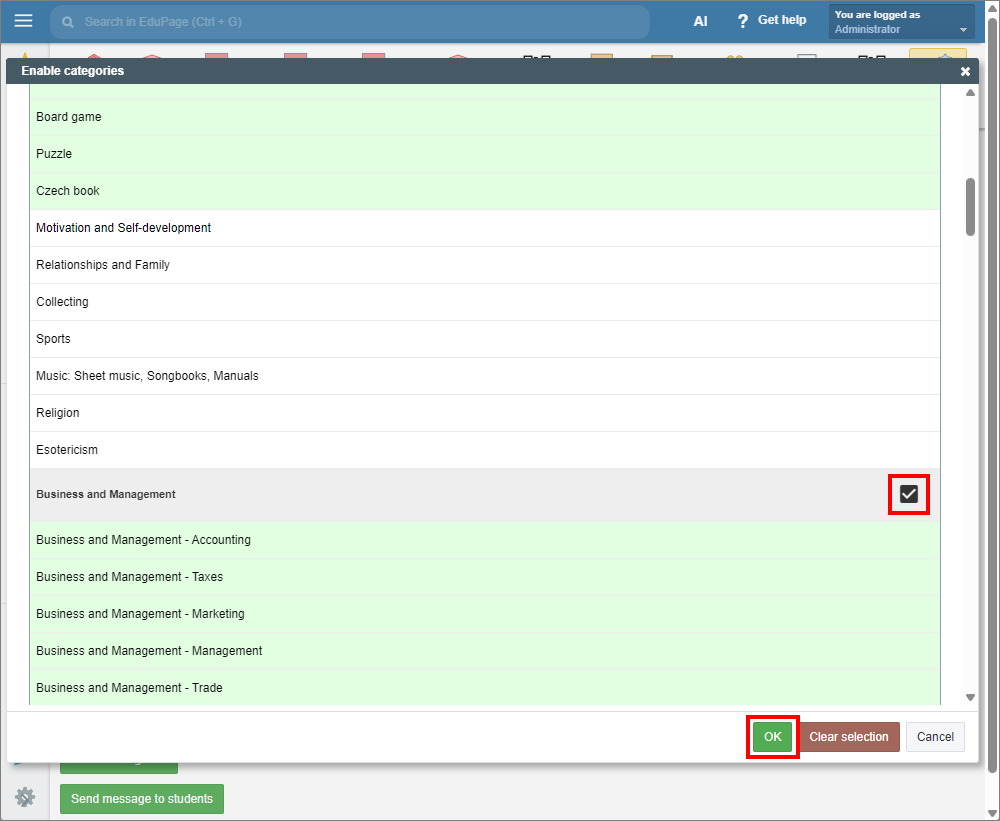This screenshot has height=821, width=1000.
Task: Select Motivation and Self-development category
Action: [x=480, y=228]
